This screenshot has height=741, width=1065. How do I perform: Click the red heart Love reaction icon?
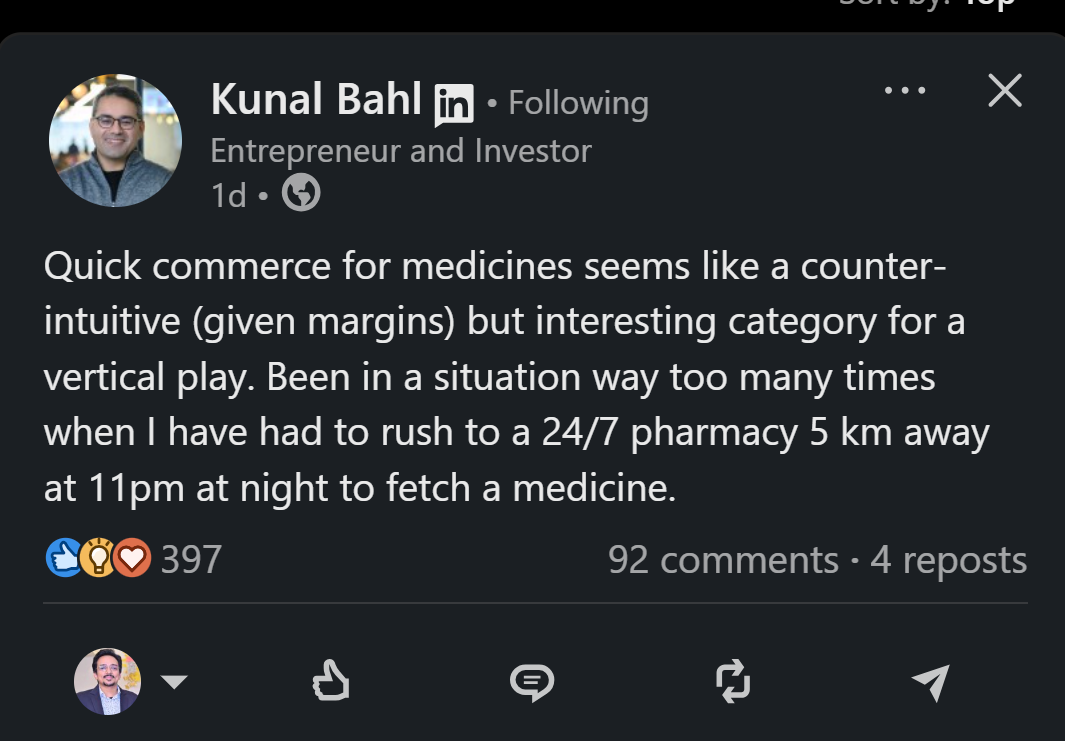pos(131,558)
